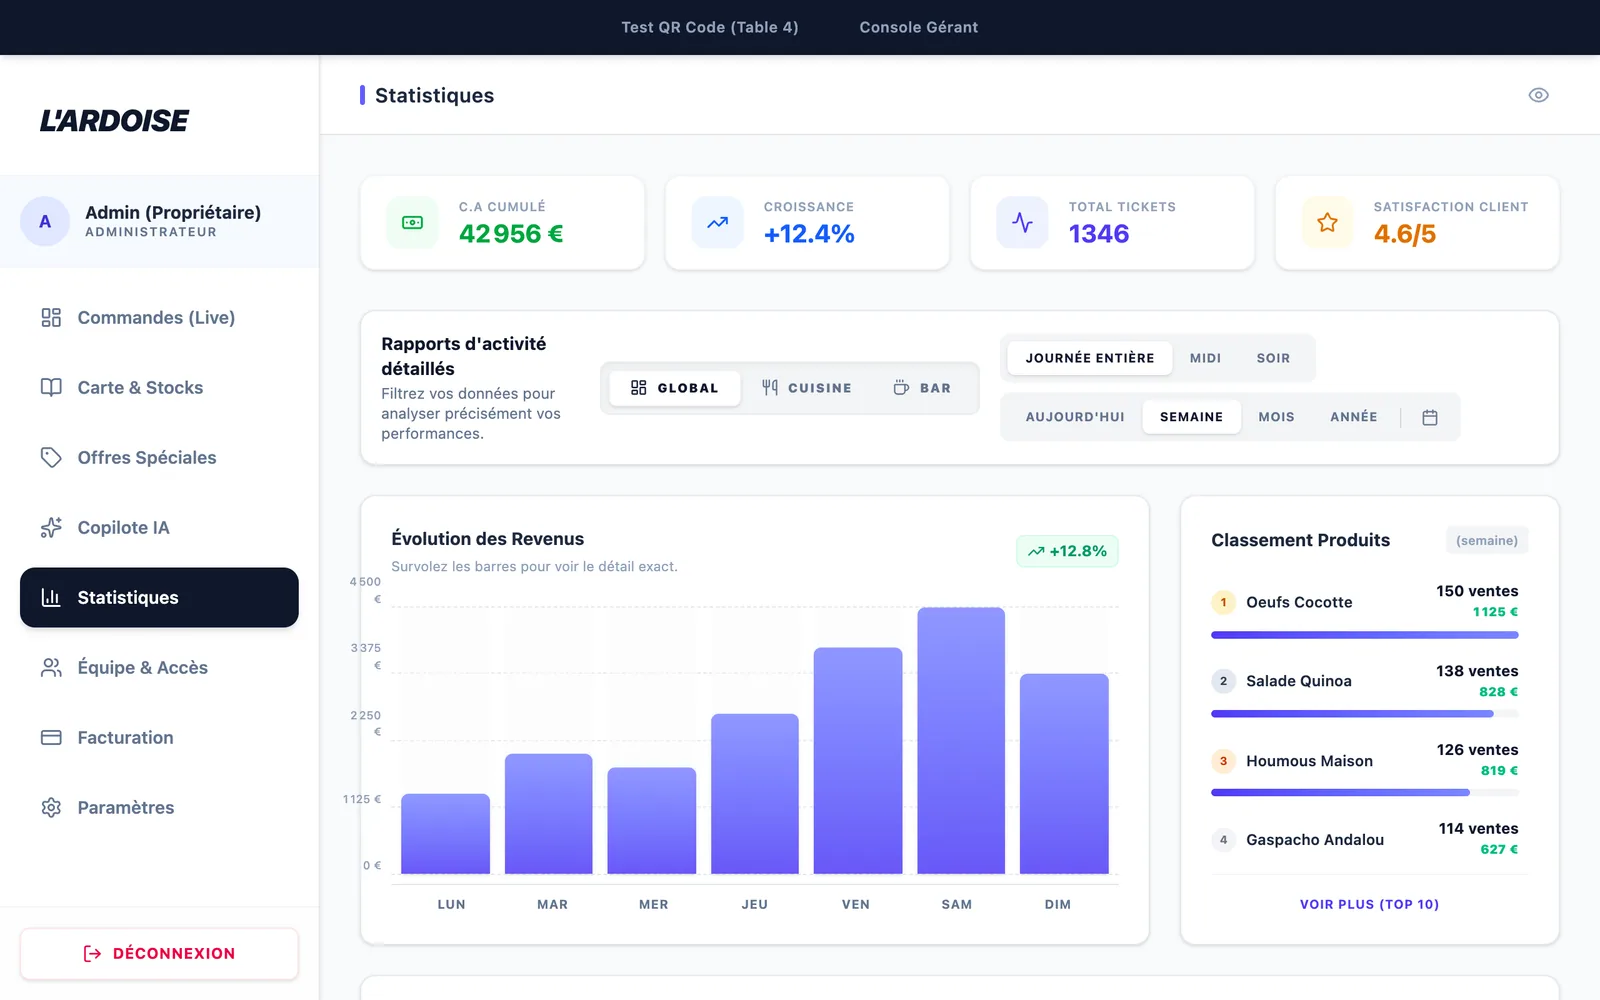Click the Gaspacho Andalou product row
The width and height of the screenshot is (1600, 1000).
(1365, 840)
